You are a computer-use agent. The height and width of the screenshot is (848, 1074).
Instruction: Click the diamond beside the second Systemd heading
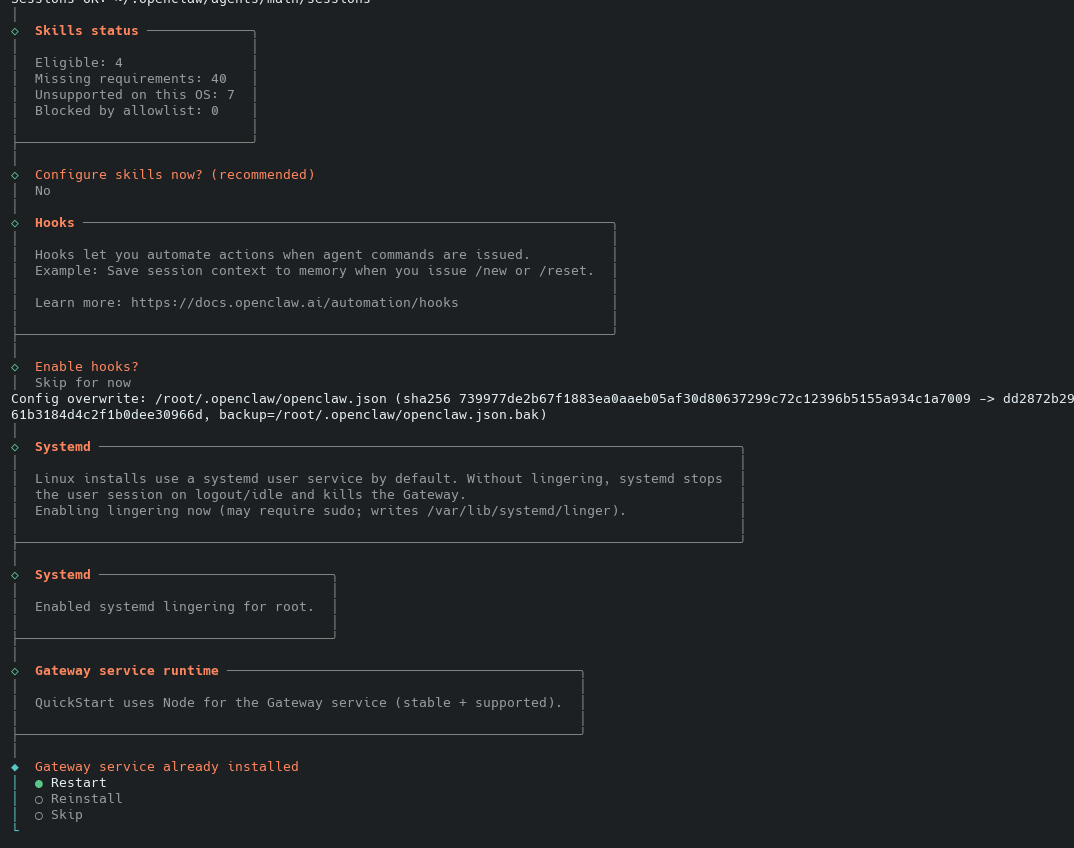pyautogui.click(x=15, y=575)
